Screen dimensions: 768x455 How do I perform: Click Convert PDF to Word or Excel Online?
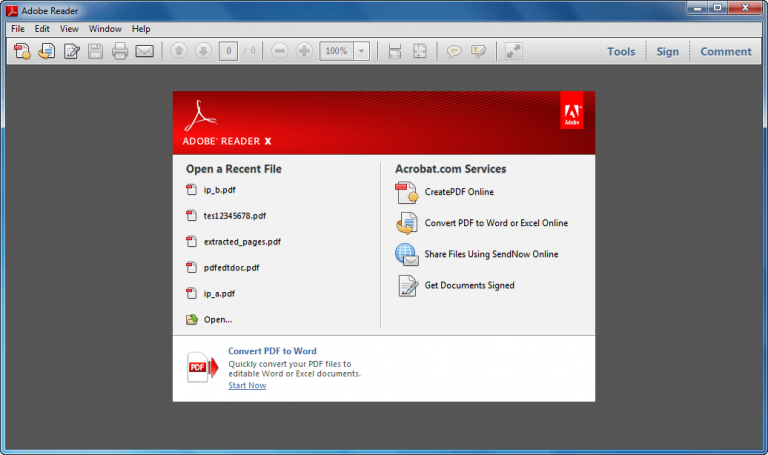(496, 223)
